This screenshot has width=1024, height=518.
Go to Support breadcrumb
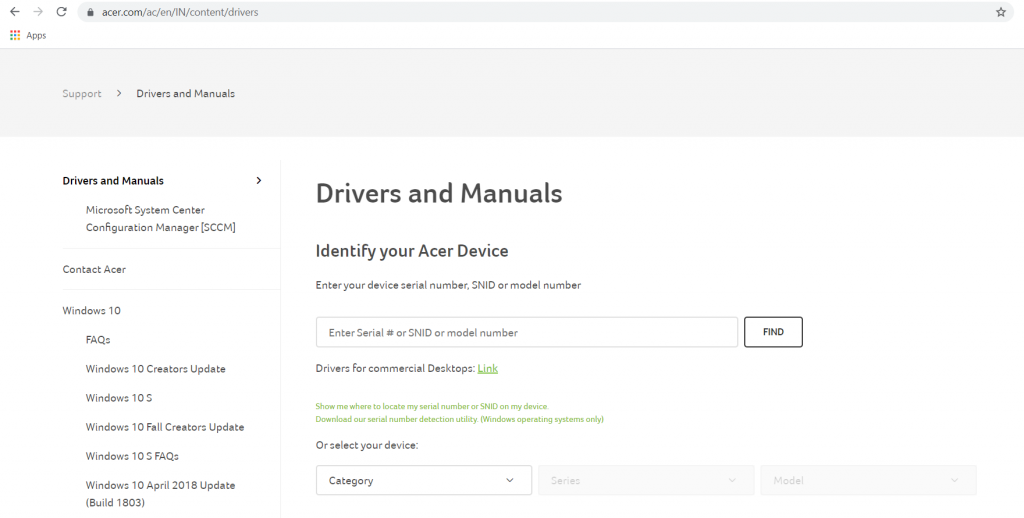82,94
